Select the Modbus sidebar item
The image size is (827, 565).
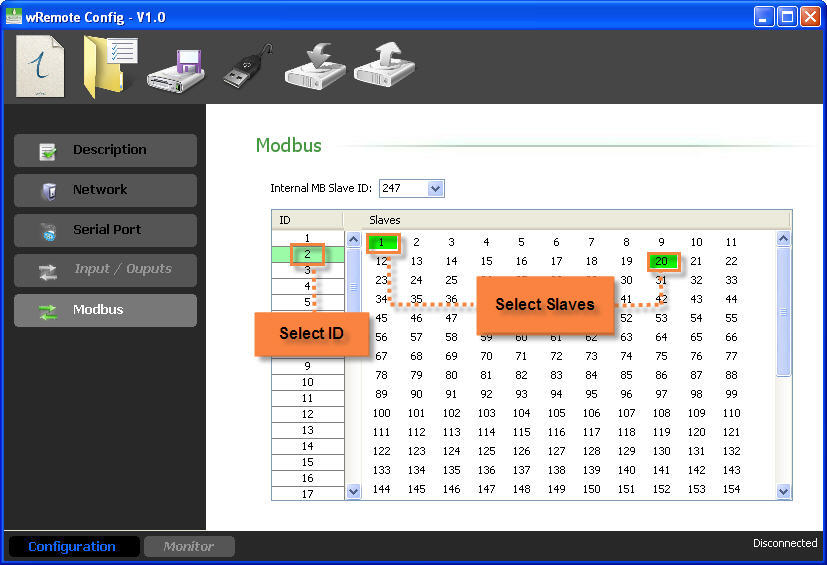[105, 310]
